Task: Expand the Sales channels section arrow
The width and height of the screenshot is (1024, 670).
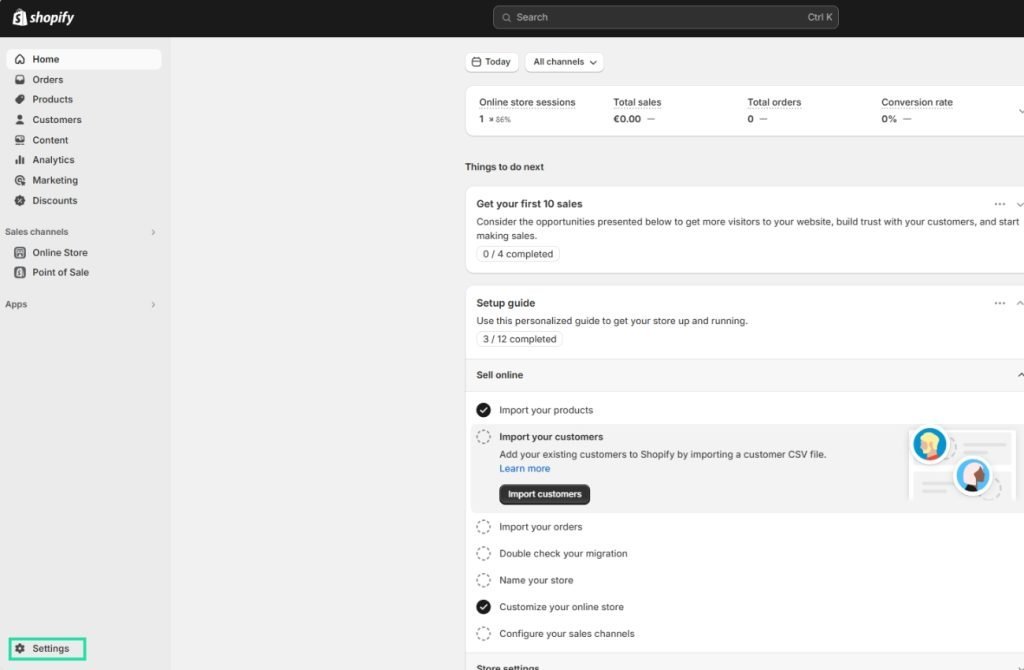Action: (x=153, y=232)
